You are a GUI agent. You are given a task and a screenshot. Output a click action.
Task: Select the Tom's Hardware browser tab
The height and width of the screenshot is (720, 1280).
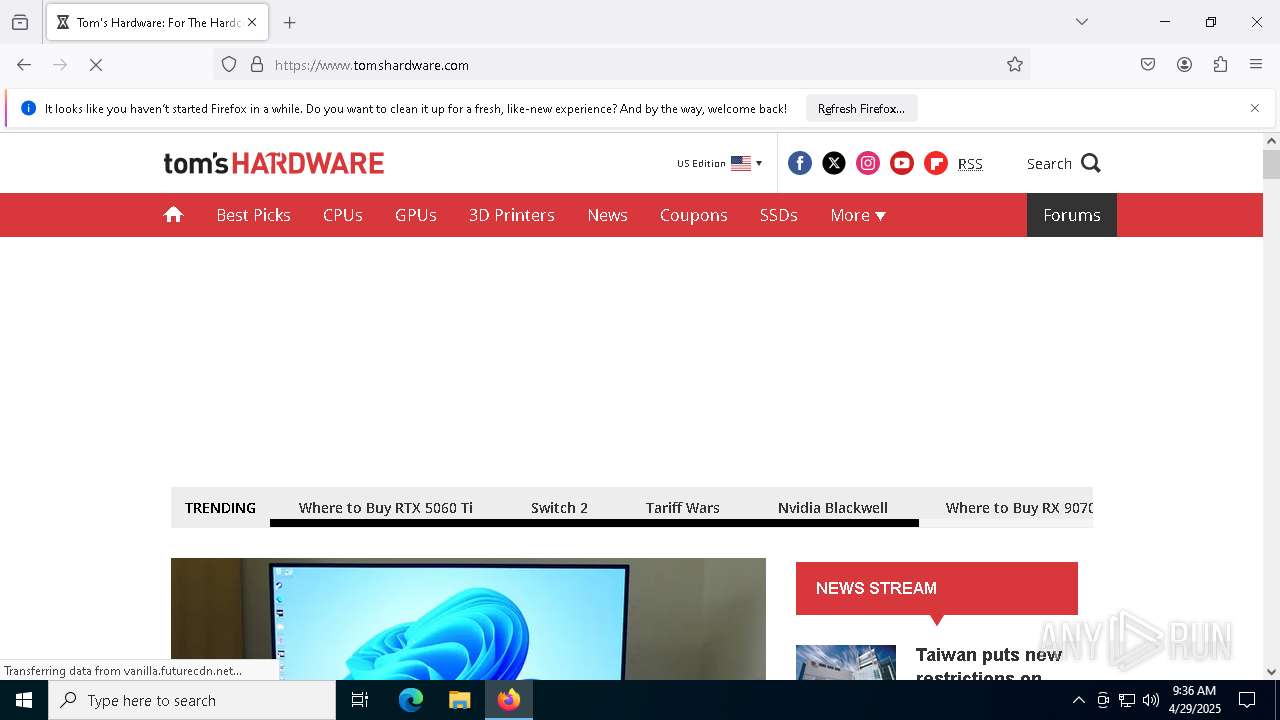(157, 22)
